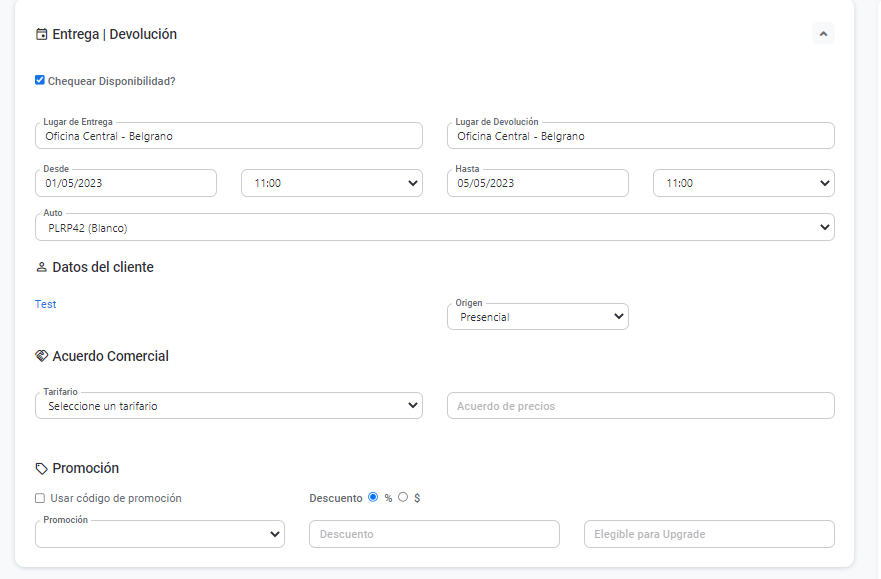Screen dimensions: 881x579
Task: Collapse the Entrega | Devolución section
Action: (823, 34)
